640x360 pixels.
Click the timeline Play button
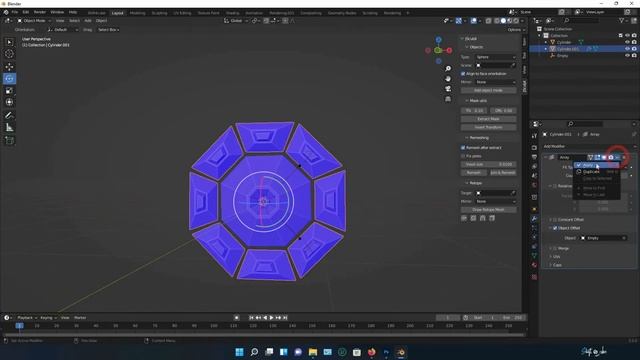click(271, 318)
